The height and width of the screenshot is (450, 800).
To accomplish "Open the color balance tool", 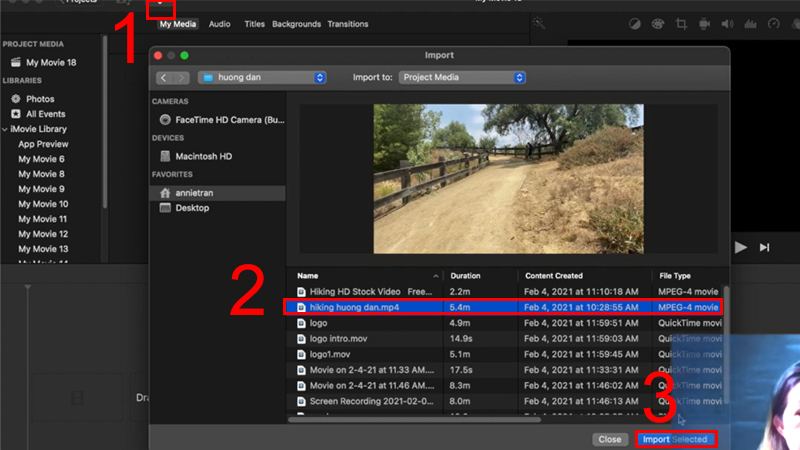I will [x=634, y=24].
